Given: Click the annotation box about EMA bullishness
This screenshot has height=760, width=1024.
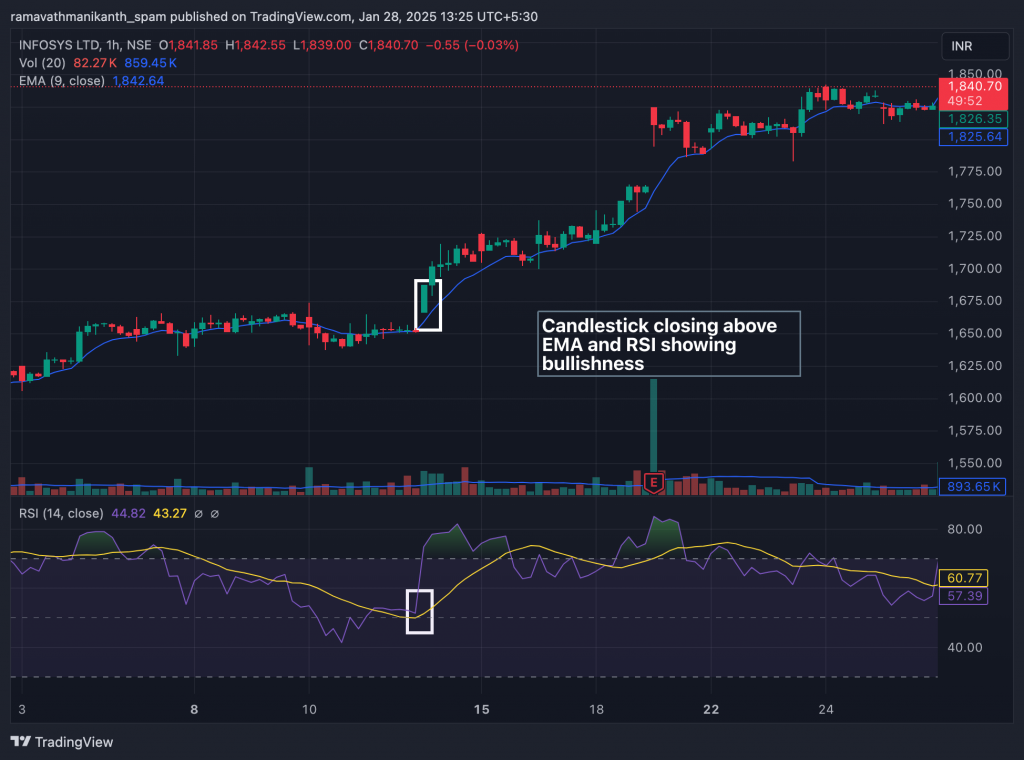Looking at the screenshot, I should coord(668,344).
